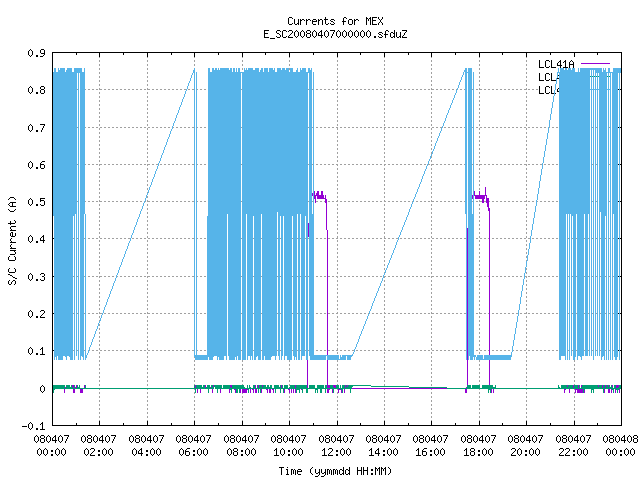The height and width of the screenshot is (480, 640).
Task: Click the 22:00 x-axis time label
Action: [x=573, y=452]
